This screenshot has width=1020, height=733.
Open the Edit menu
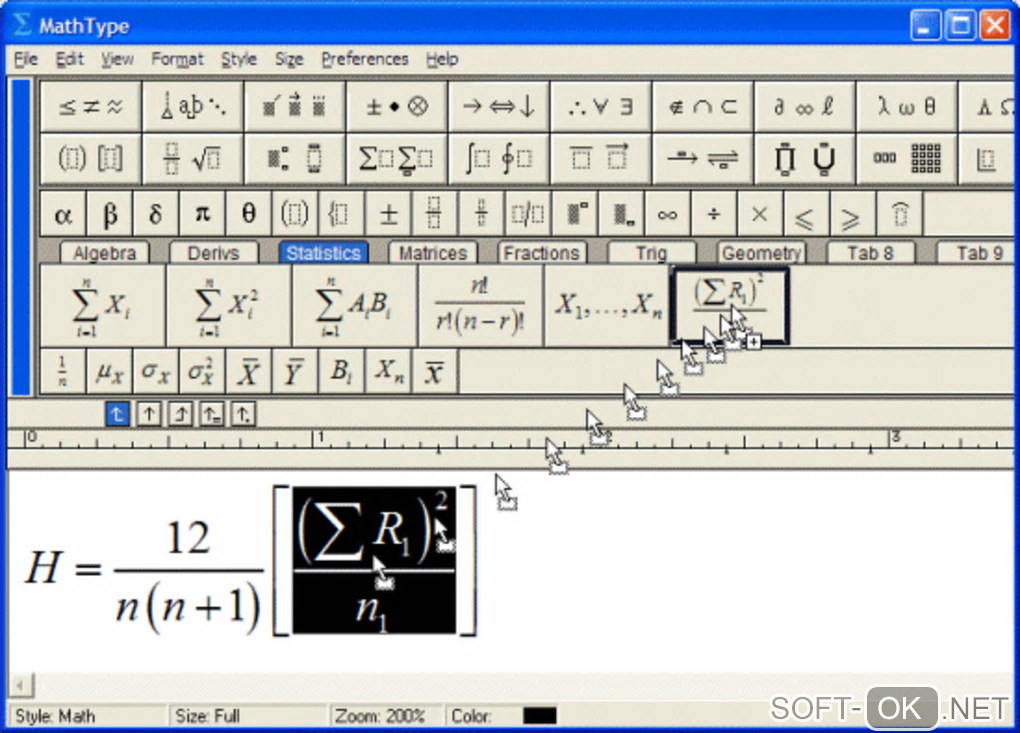click(x=70, y=59)
